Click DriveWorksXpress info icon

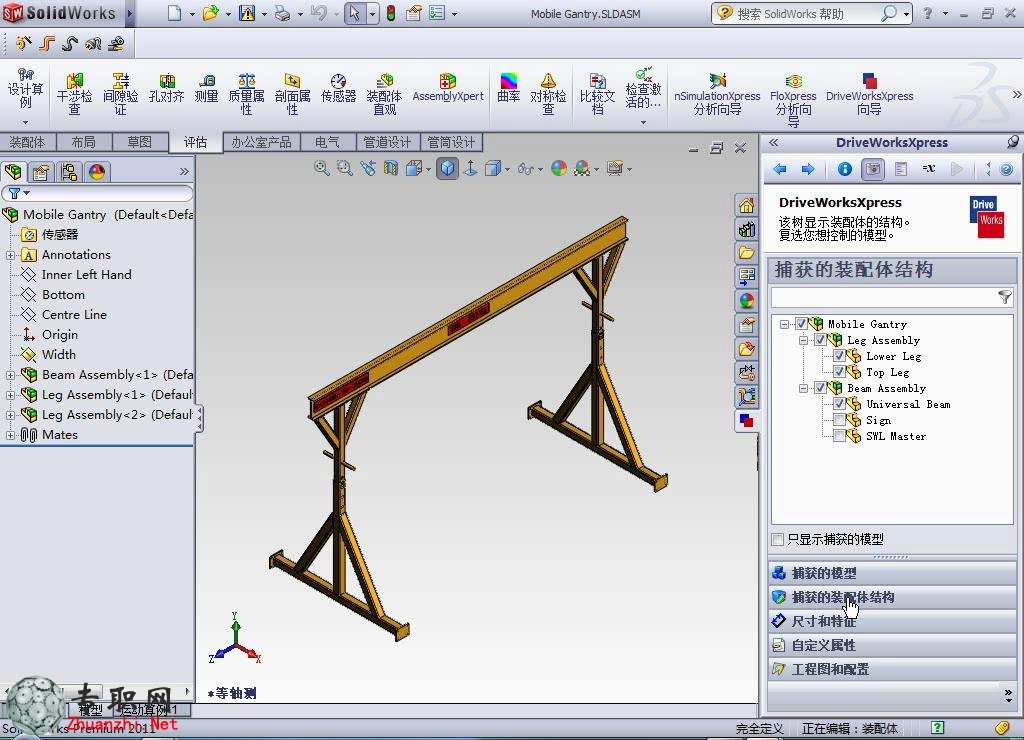pyautogui.click(x=844, y=169)
